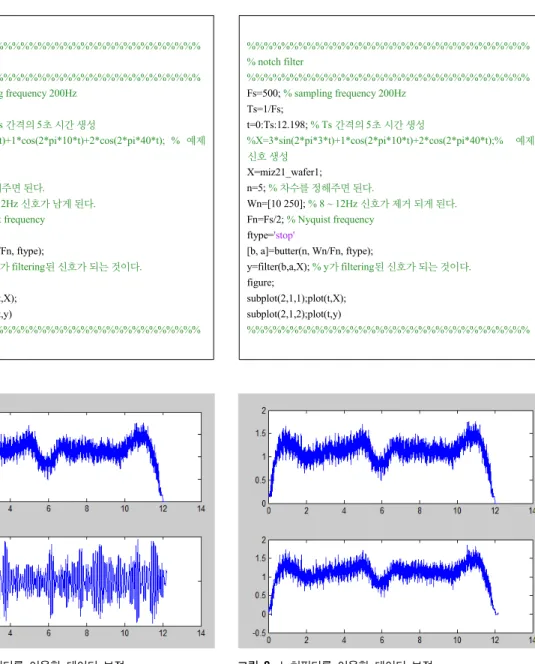Click the lower left oscillating plot
The width and height of the screenshot is (535, 664).
(100, 581)
